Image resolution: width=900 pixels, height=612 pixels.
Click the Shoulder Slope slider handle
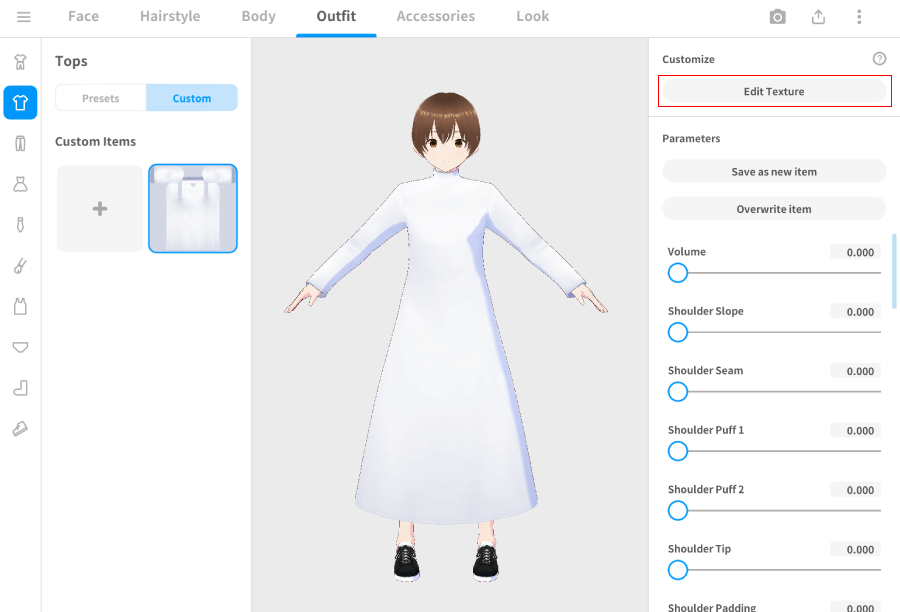pos(678,332)
